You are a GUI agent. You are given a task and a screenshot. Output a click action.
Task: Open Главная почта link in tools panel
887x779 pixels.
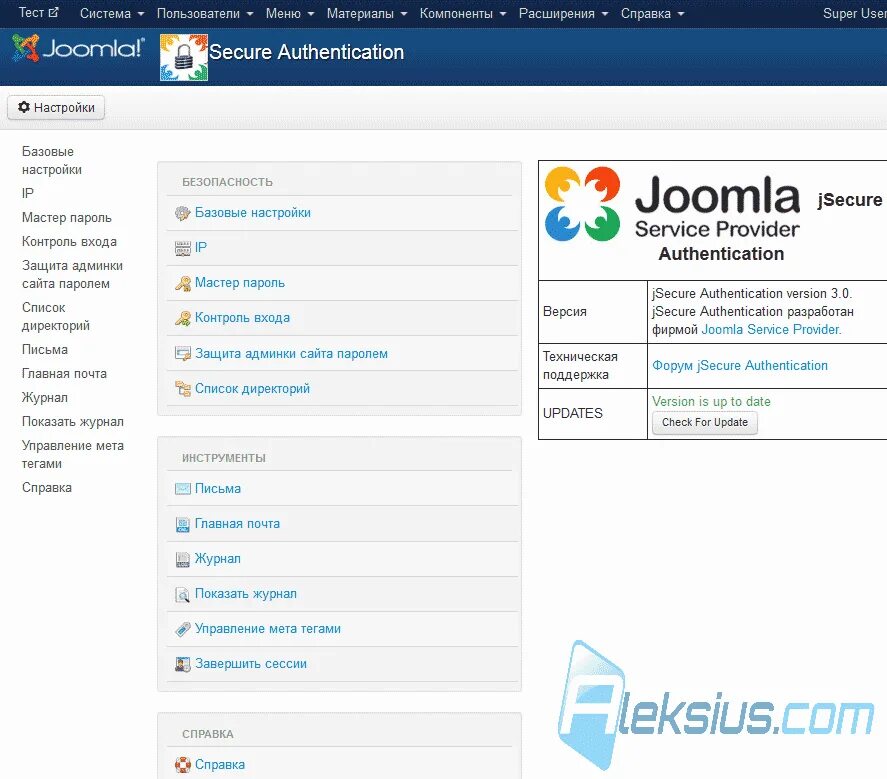point(238,524)
